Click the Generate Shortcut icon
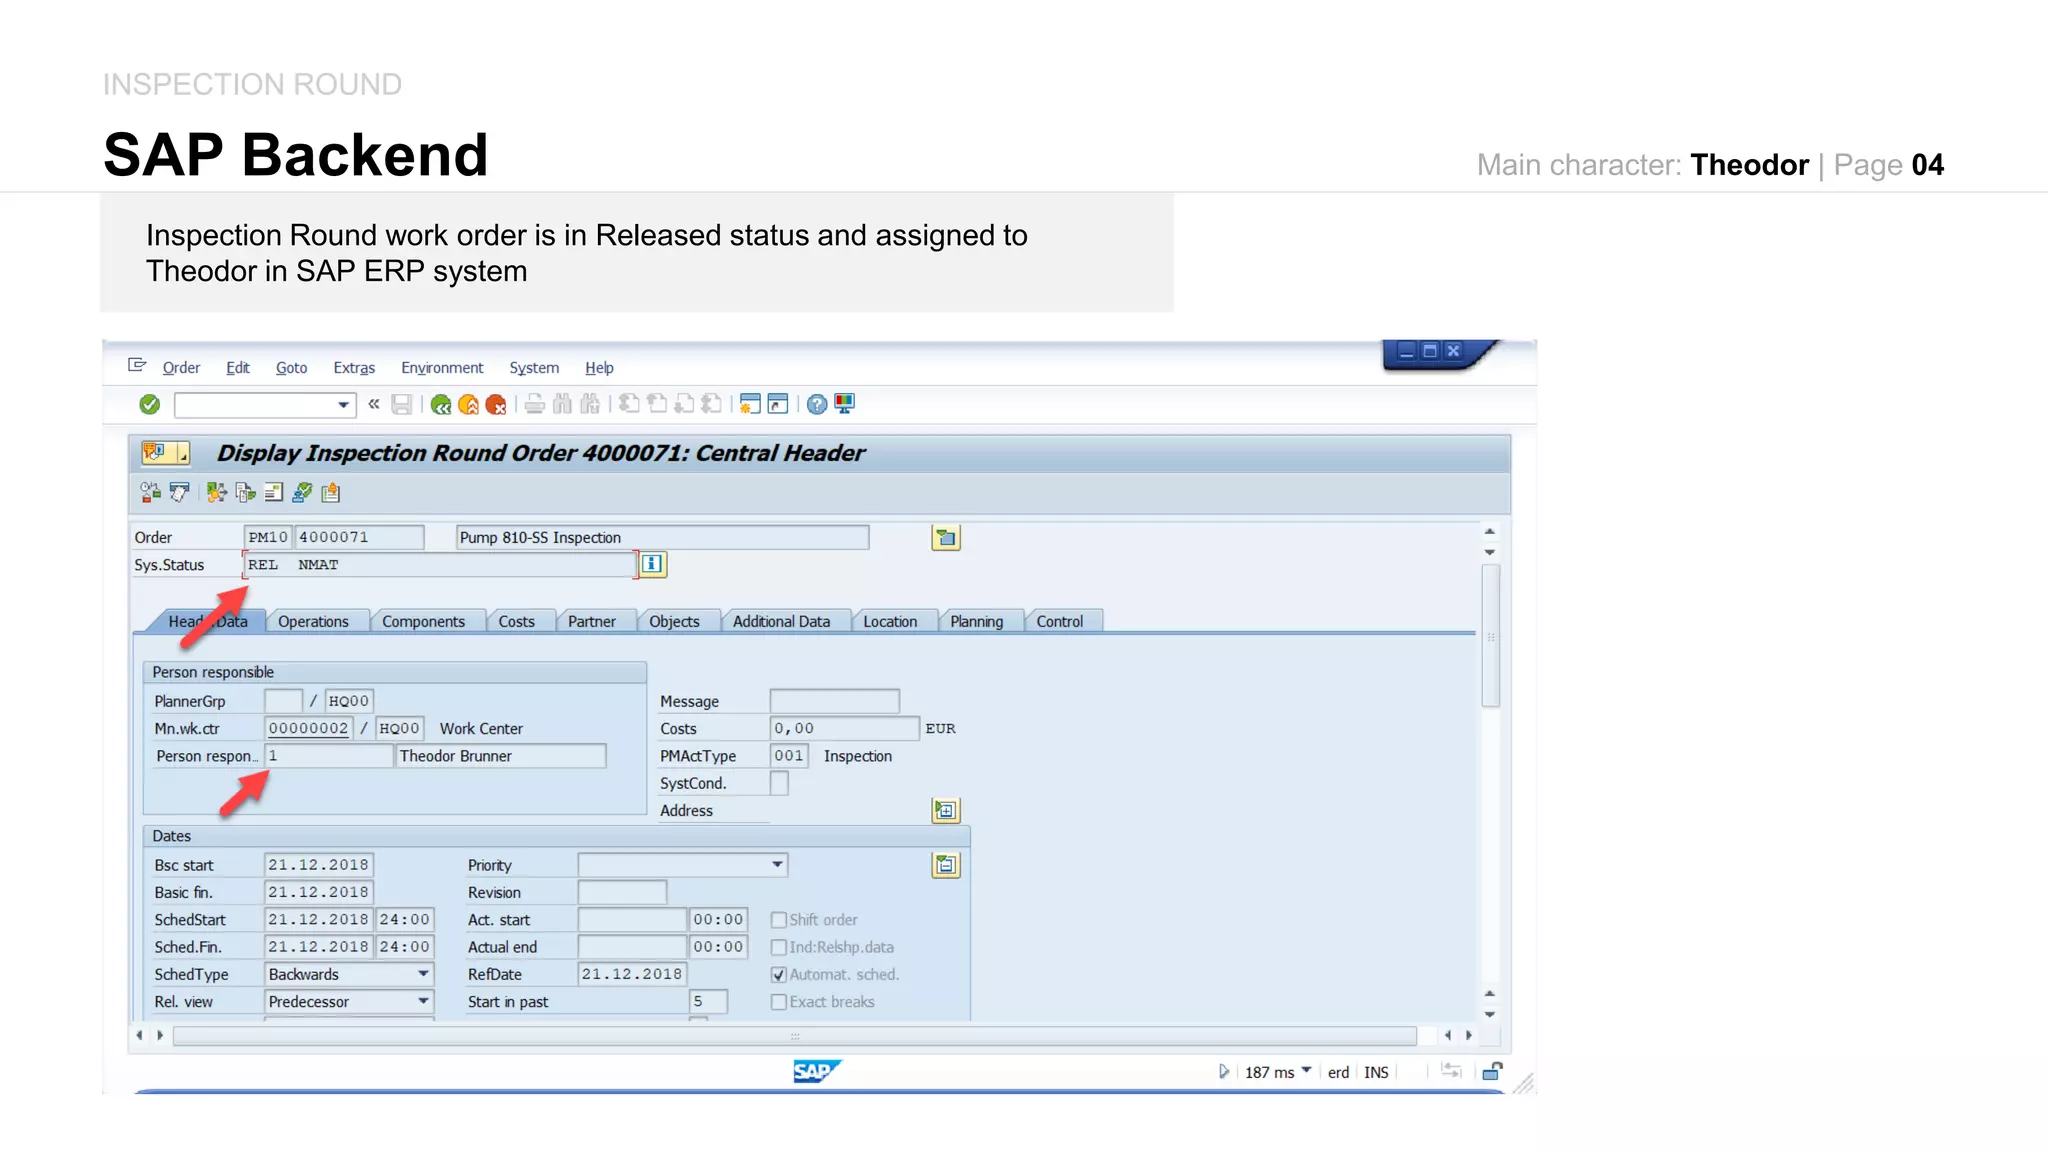The width and height of the screenshot is (2048, 1152). [778, 404]
